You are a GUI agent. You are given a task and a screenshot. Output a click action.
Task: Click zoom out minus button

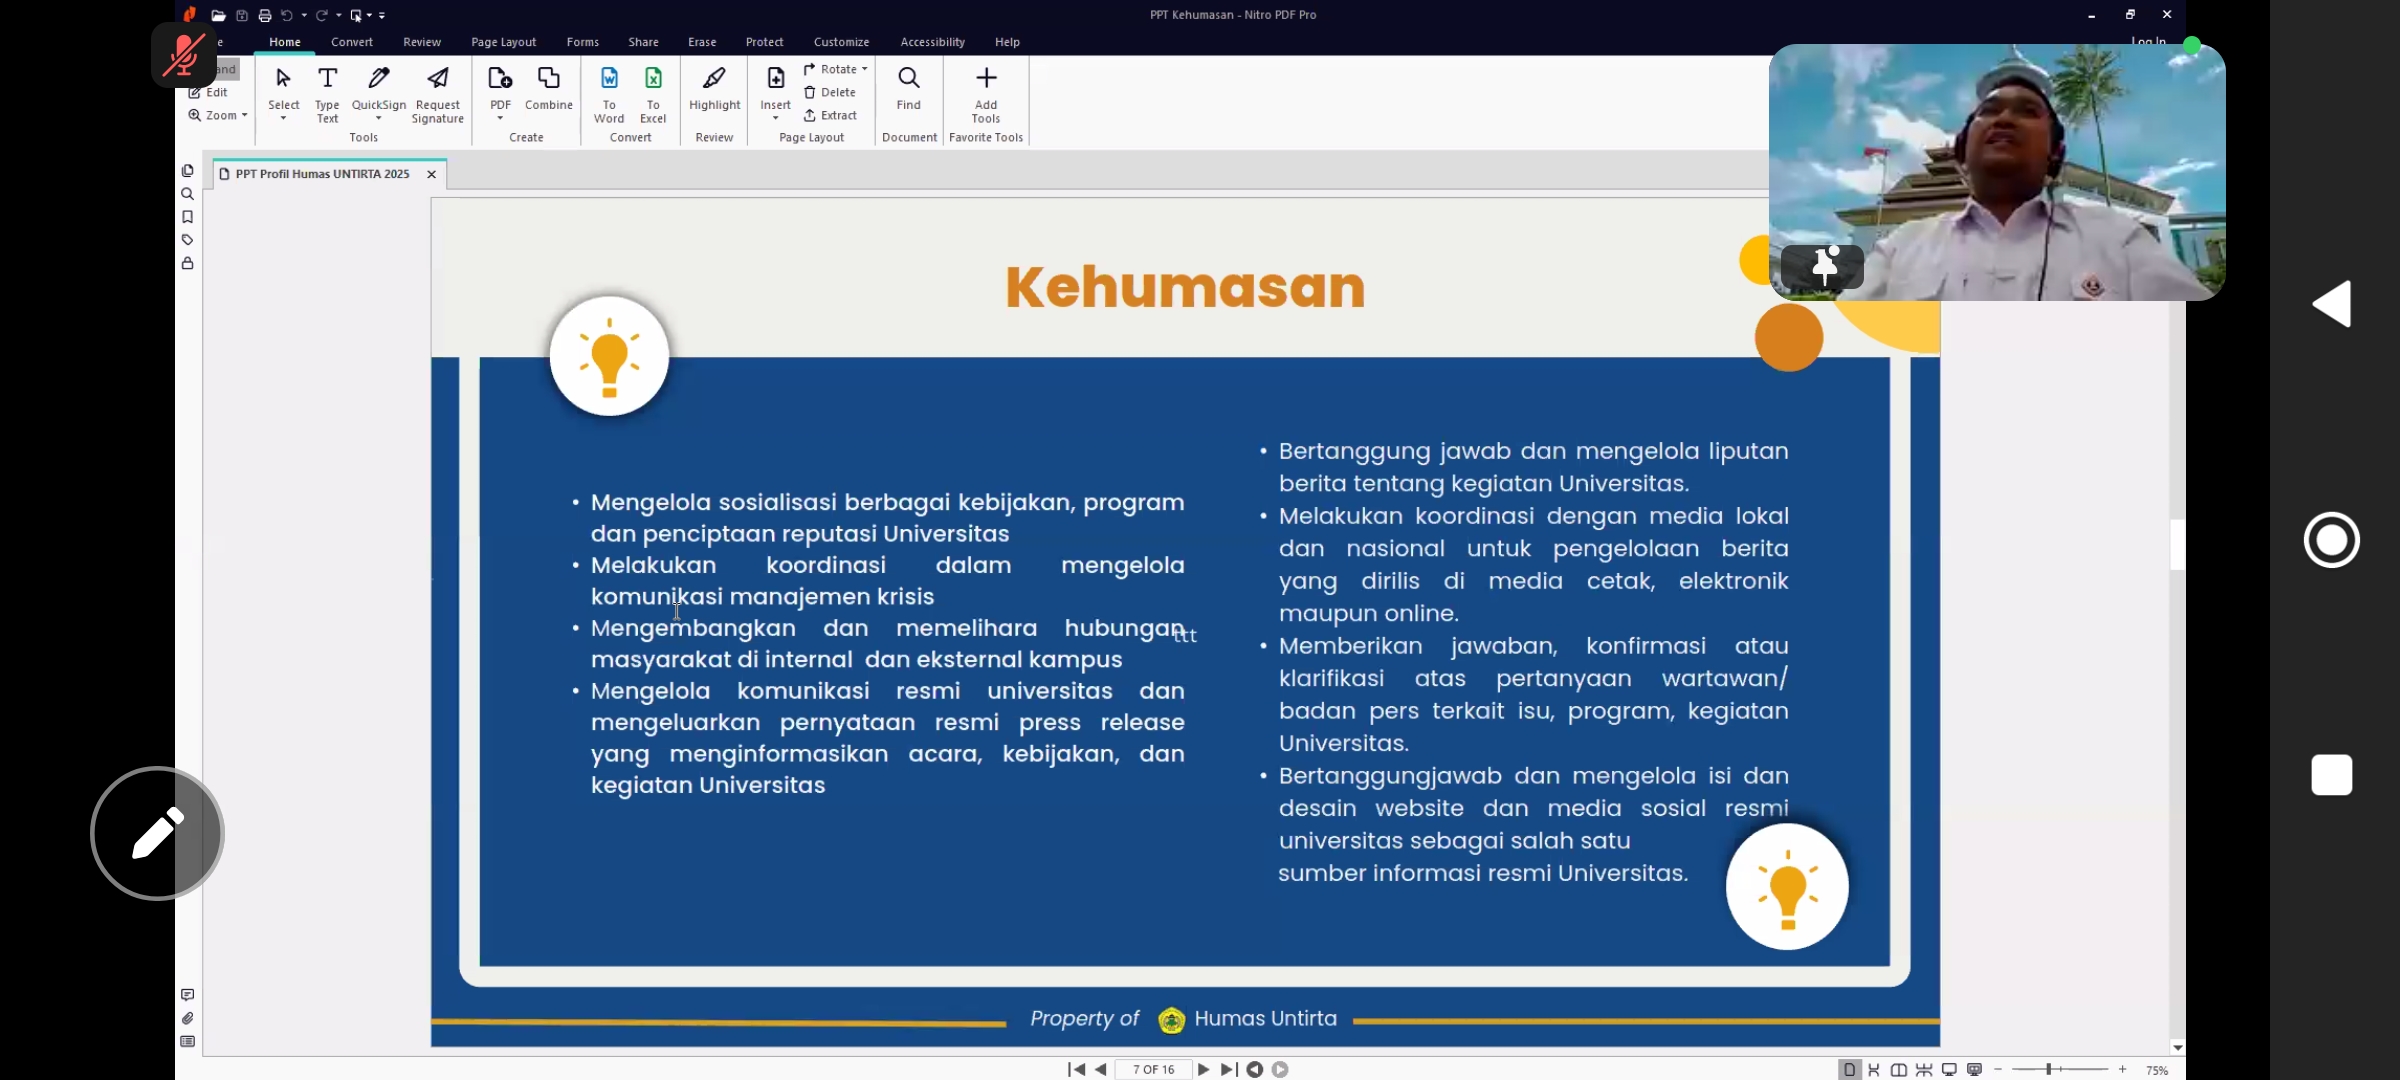coord(1998,1069)
